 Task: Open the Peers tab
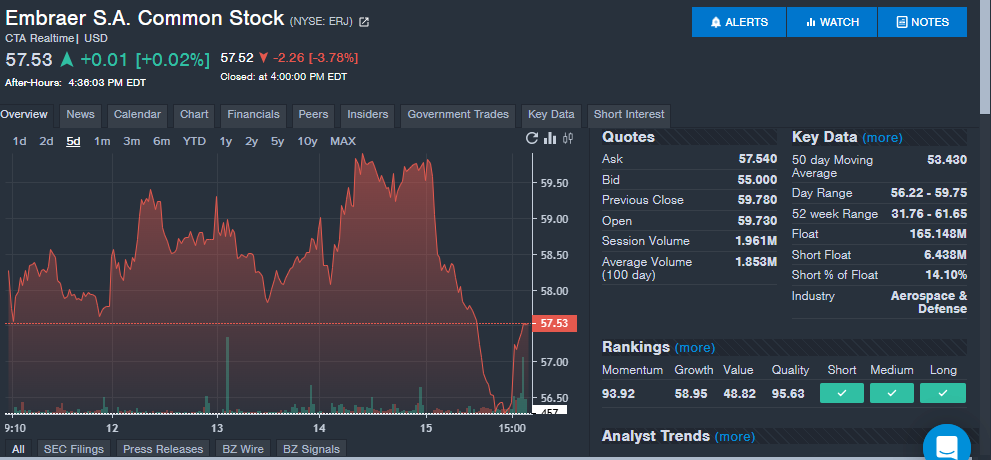tap(313, 115)
